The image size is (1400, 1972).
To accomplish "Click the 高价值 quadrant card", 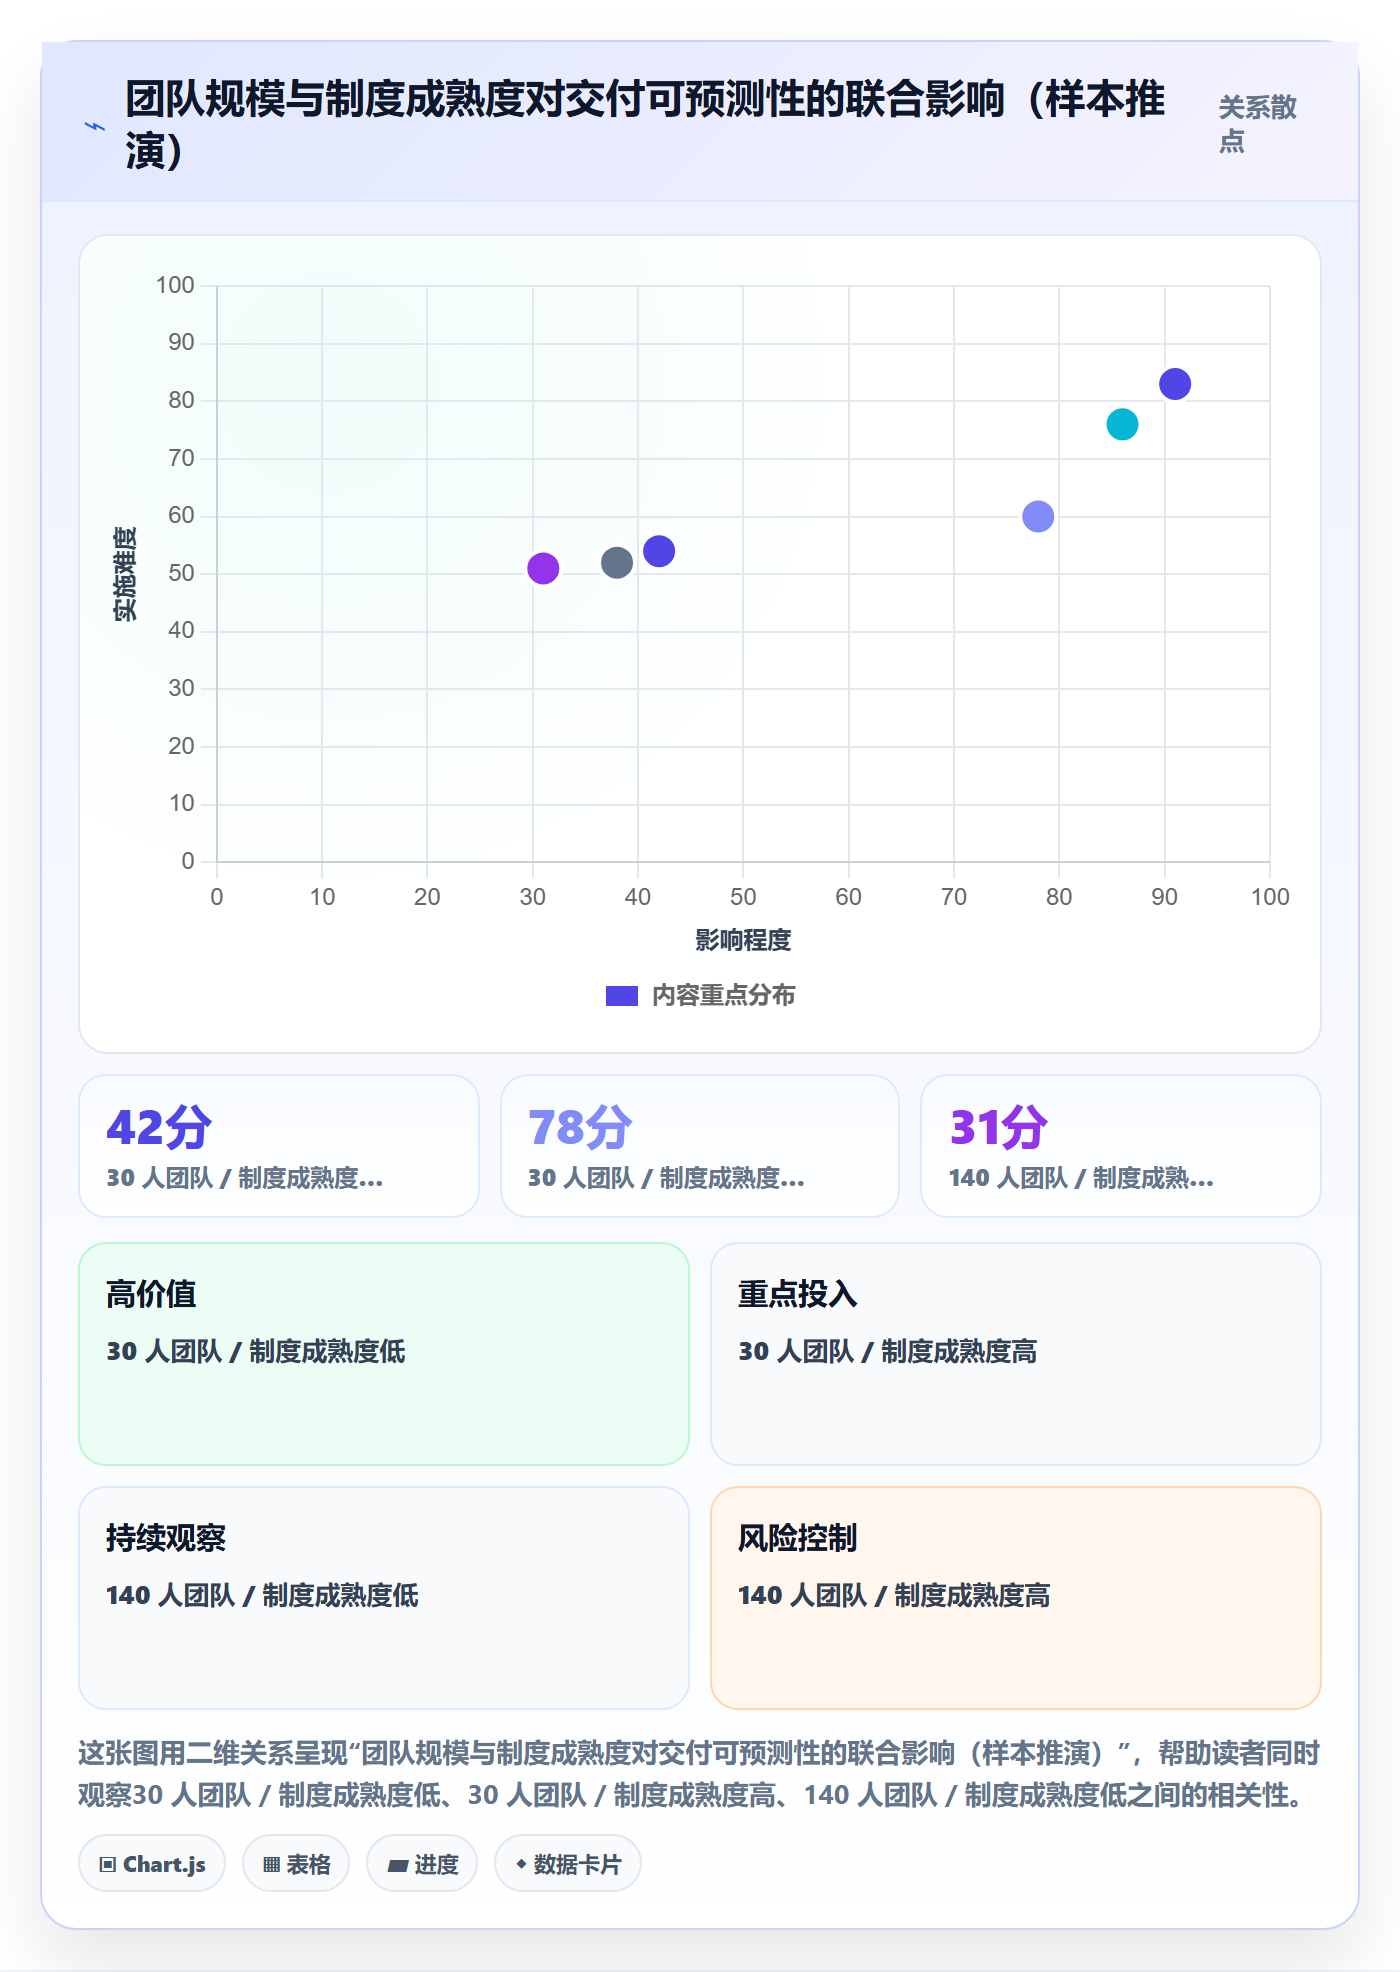I will (x=384, y=1354).
